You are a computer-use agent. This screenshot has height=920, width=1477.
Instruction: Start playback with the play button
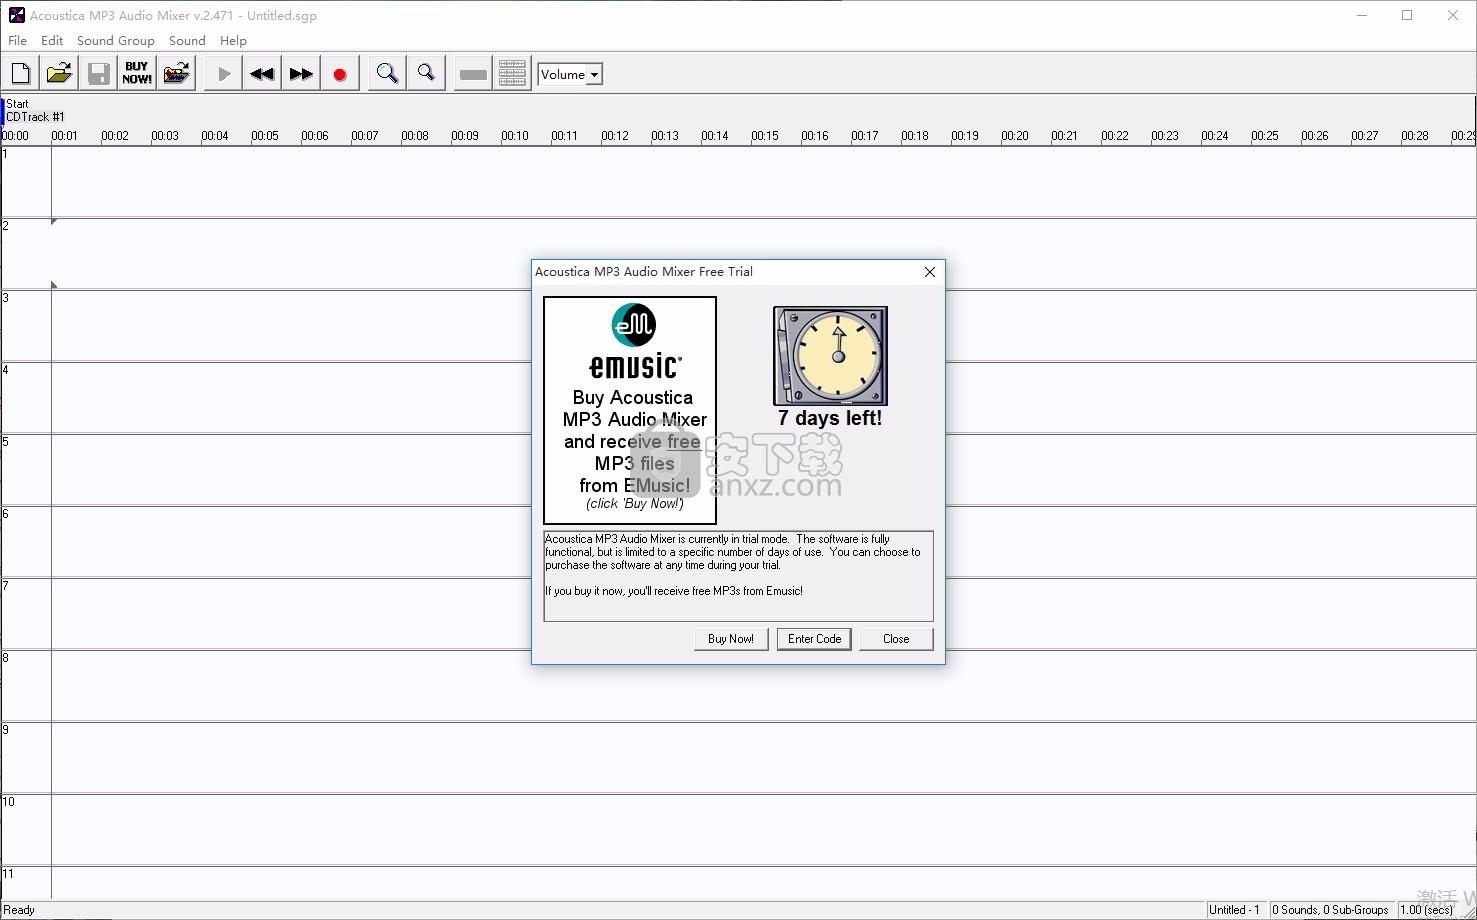(223, 74)
